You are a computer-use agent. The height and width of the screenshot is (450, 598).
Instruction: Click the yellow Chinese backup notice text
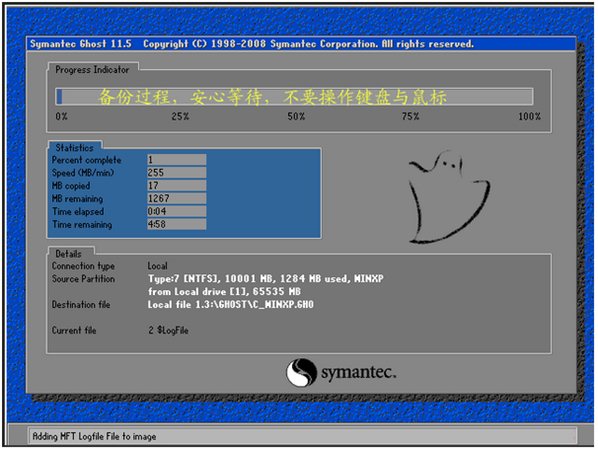point(272,97)
